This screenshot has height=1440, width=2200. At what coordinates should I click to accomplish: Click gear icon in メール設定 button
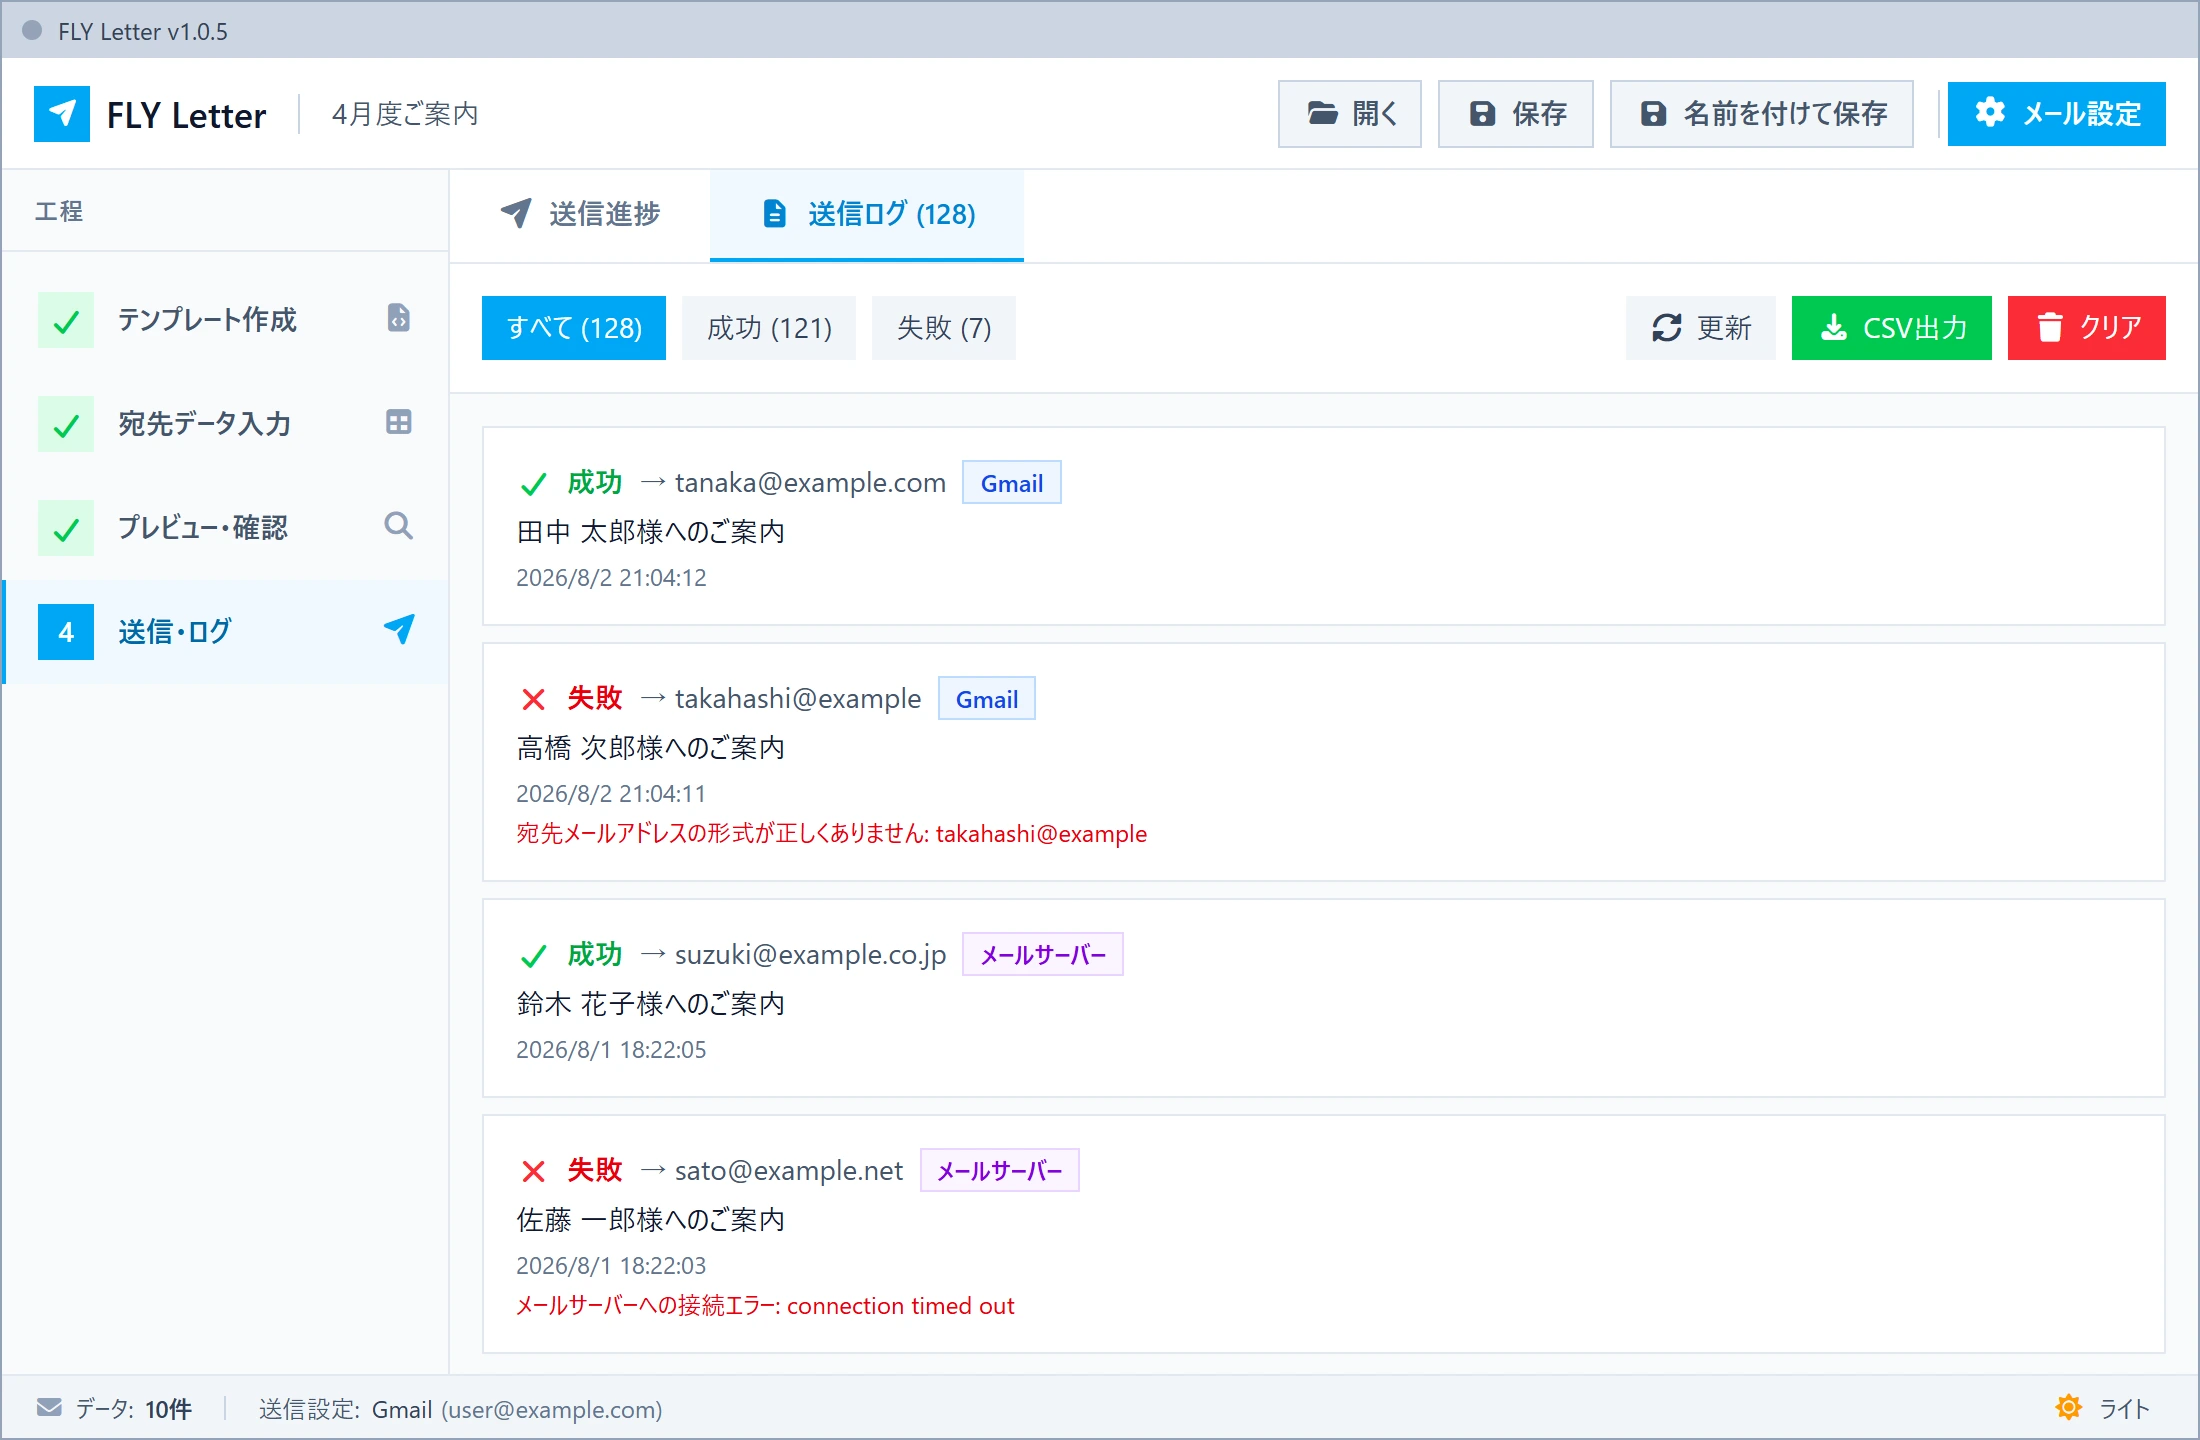[1990, 112]
